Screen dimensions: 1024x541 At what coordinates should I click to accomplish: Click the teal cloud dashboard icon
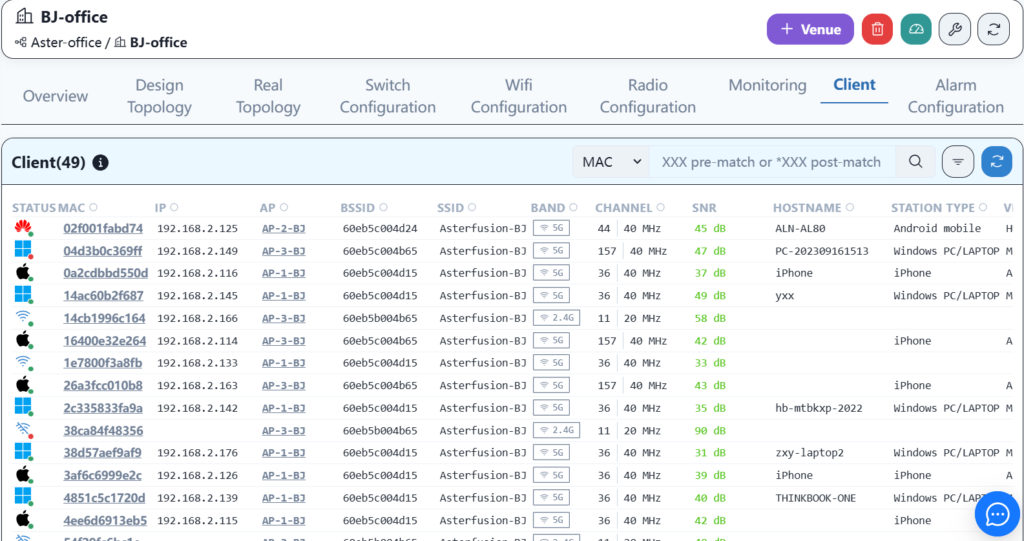click(915, 29)
